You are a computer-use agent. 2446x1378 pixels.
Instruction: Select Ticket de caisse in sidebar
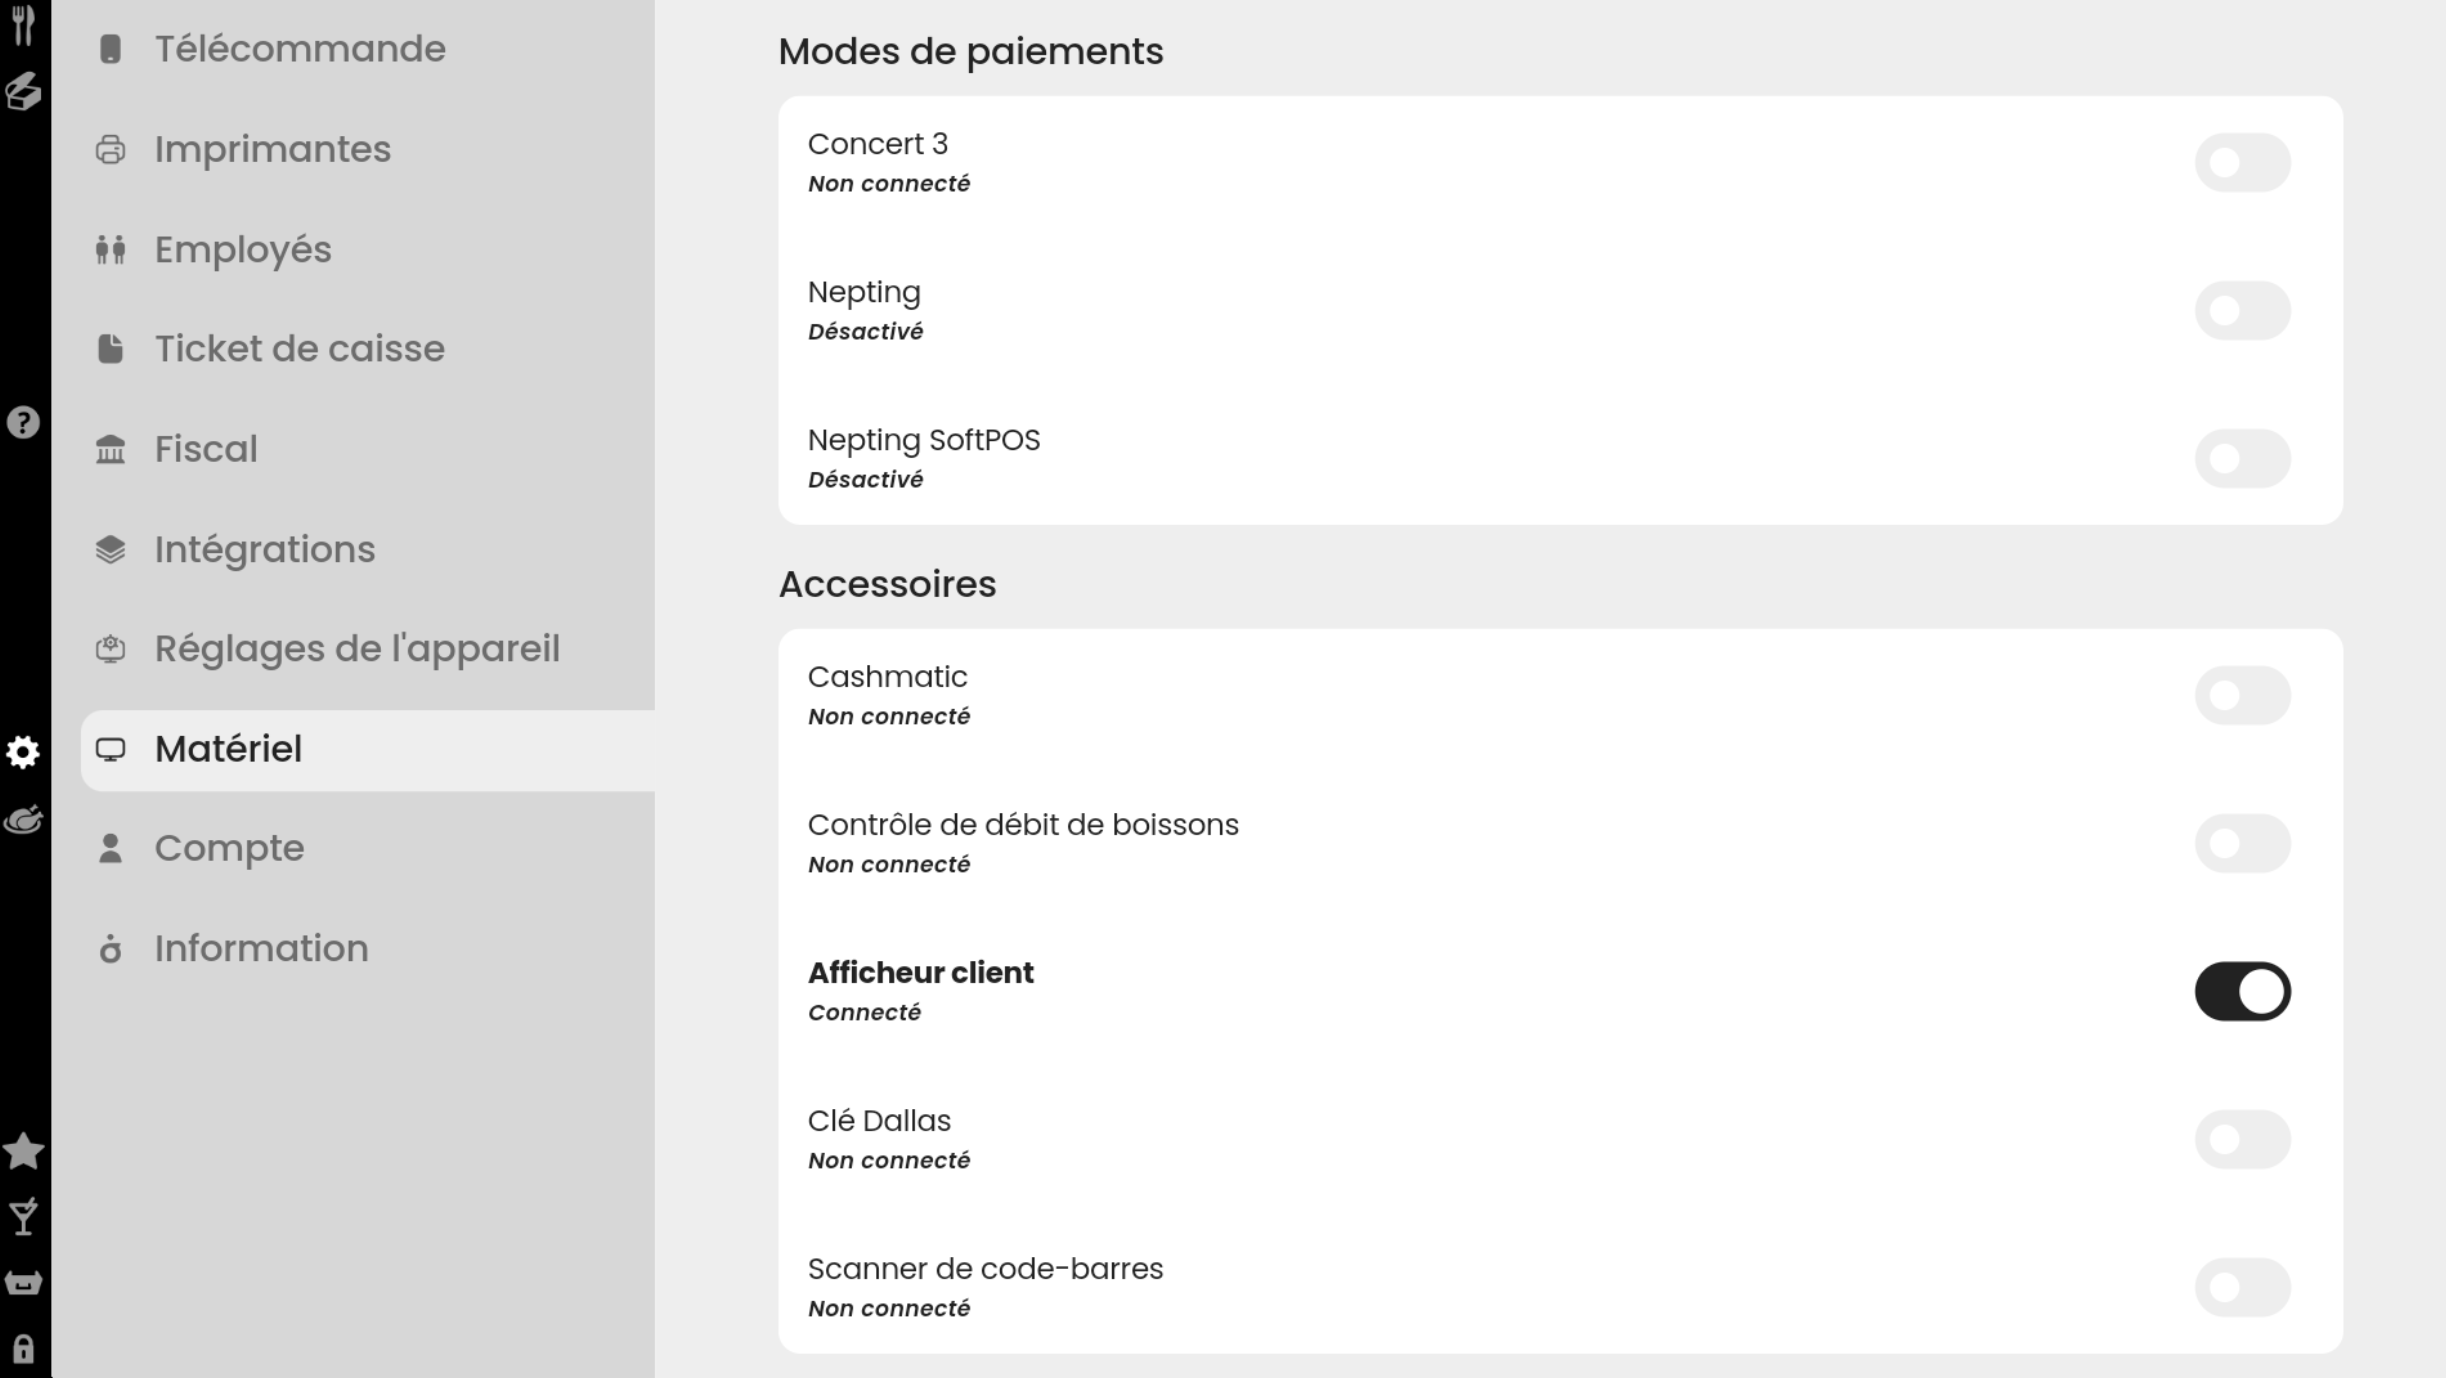pyautogui.click(x=299, y=349)
